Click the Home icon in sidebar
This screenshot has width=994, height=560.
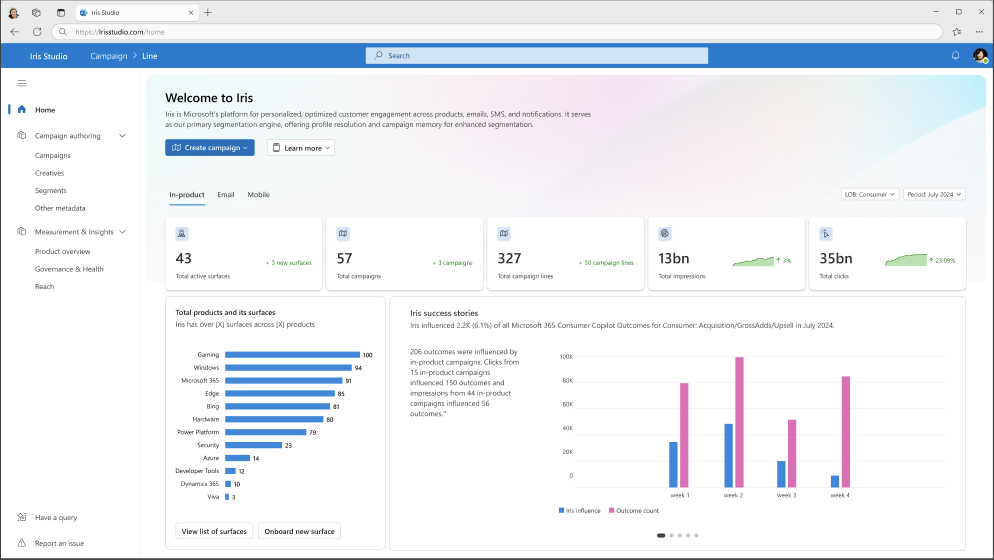(x=22, y=109)
